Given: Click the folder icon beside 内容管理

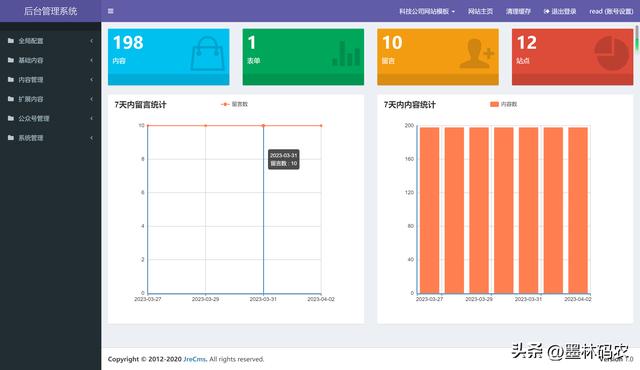Looking at the screenshot, I should click(11, 80).
